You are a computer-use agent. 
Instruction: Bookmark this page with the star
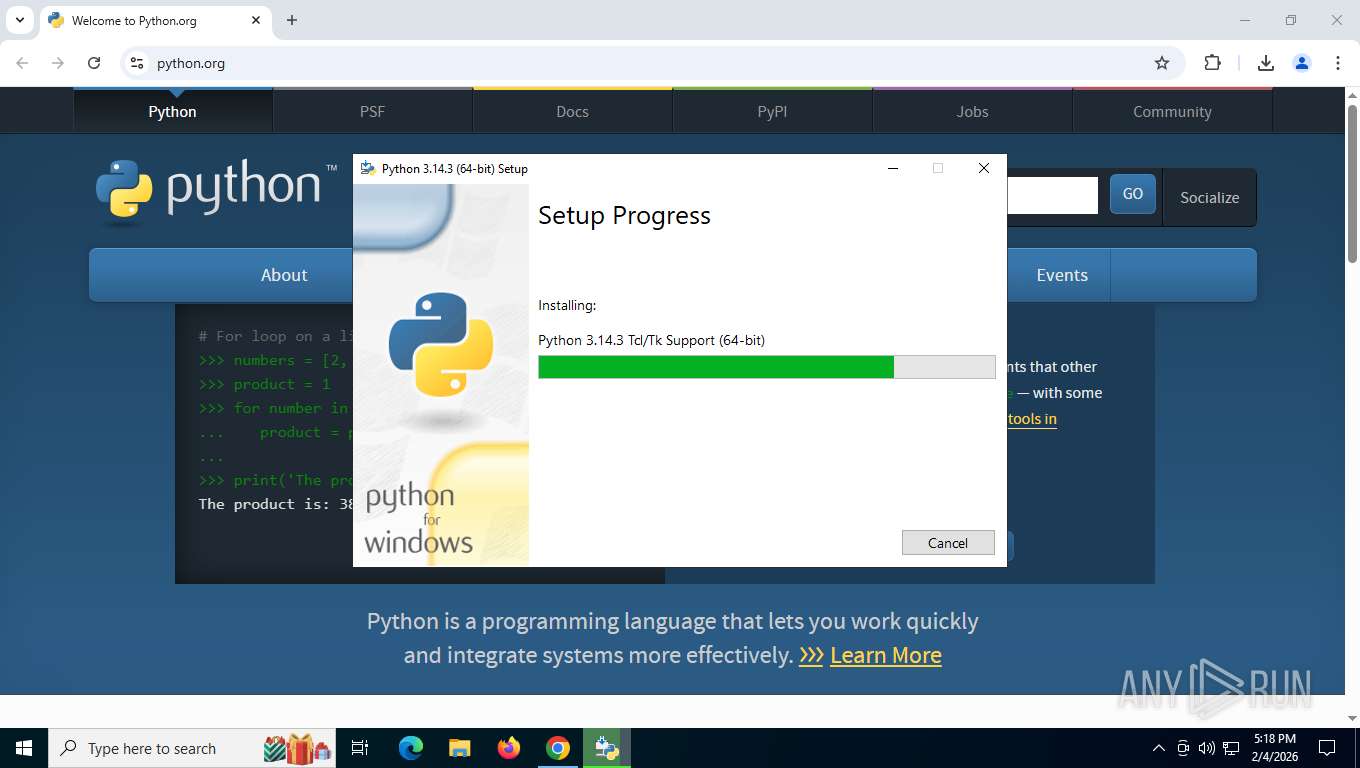[1162, 63]
